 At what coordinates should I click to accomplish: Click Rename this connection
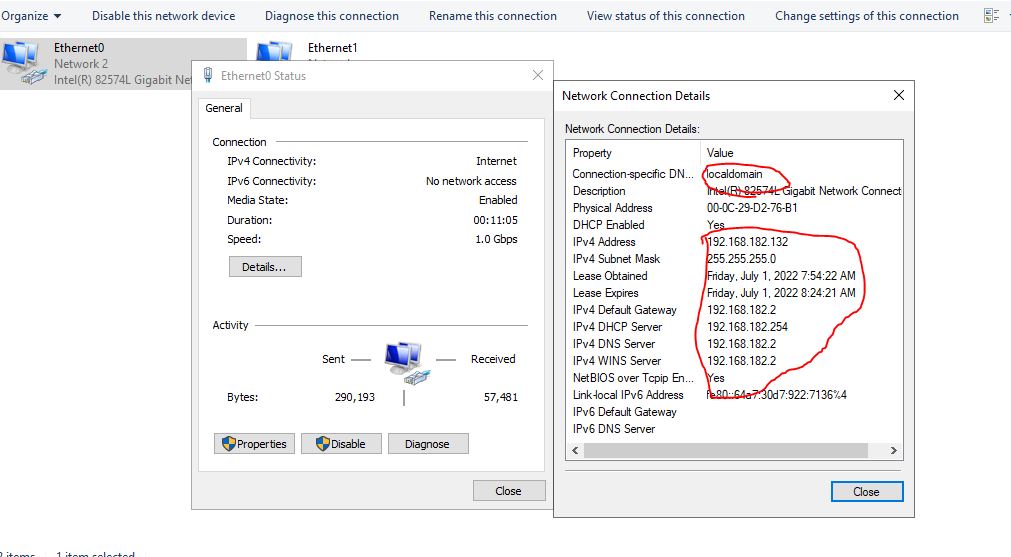click(493, 15)
